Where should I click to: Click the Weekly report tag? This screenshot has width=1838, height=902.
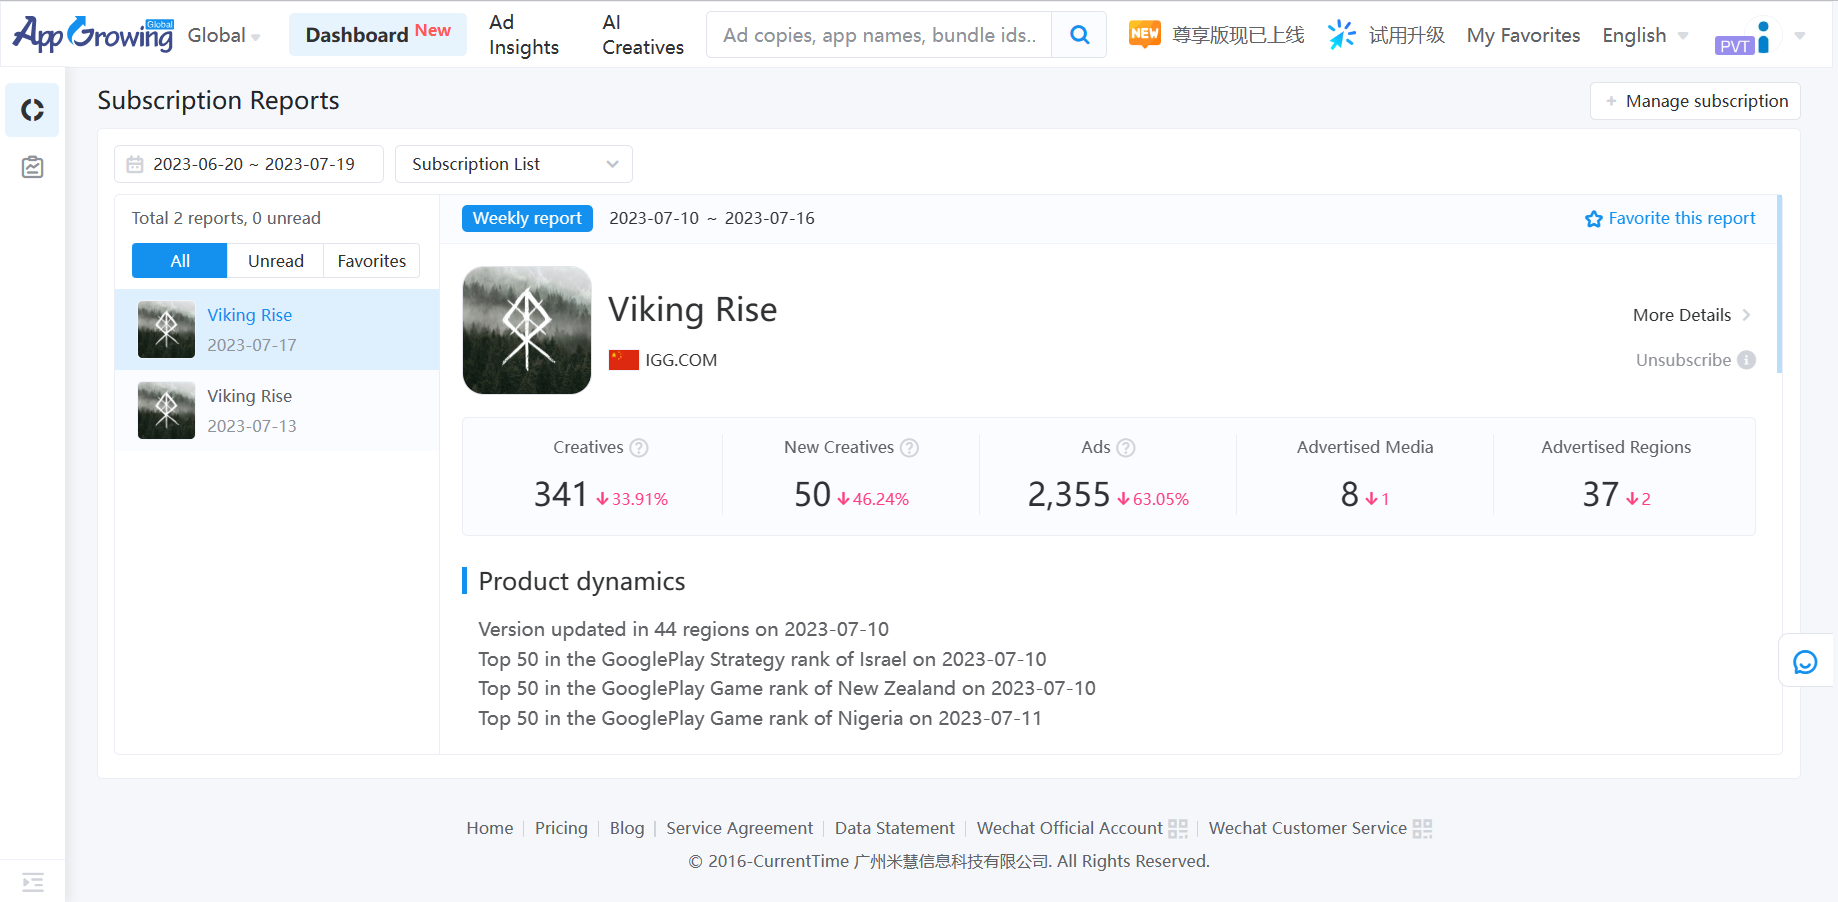coord(527,218)
